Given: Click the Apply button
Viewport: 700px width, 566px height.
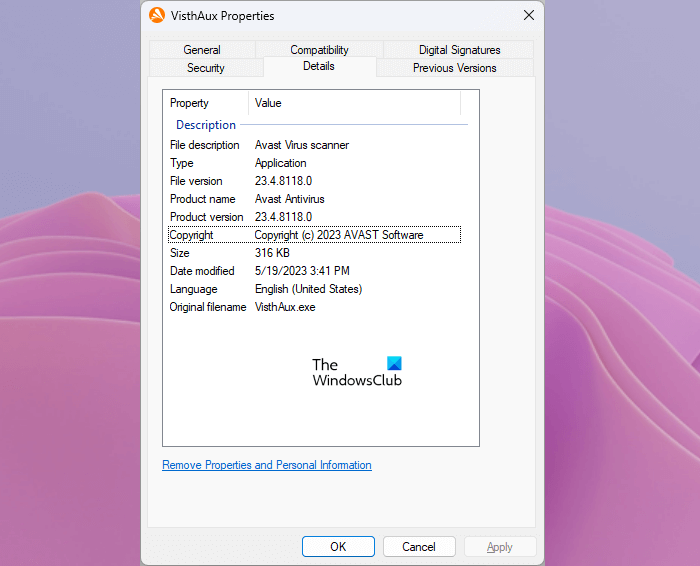Looking at the screenshot, I should coord(500,547).
